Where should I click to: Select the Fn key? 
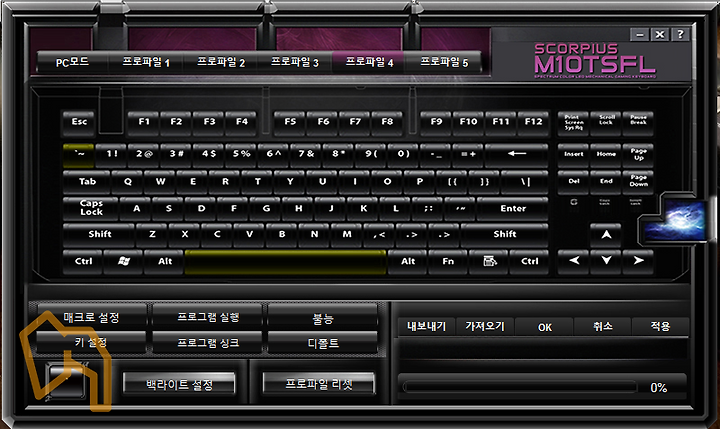(x=448, y=261)
